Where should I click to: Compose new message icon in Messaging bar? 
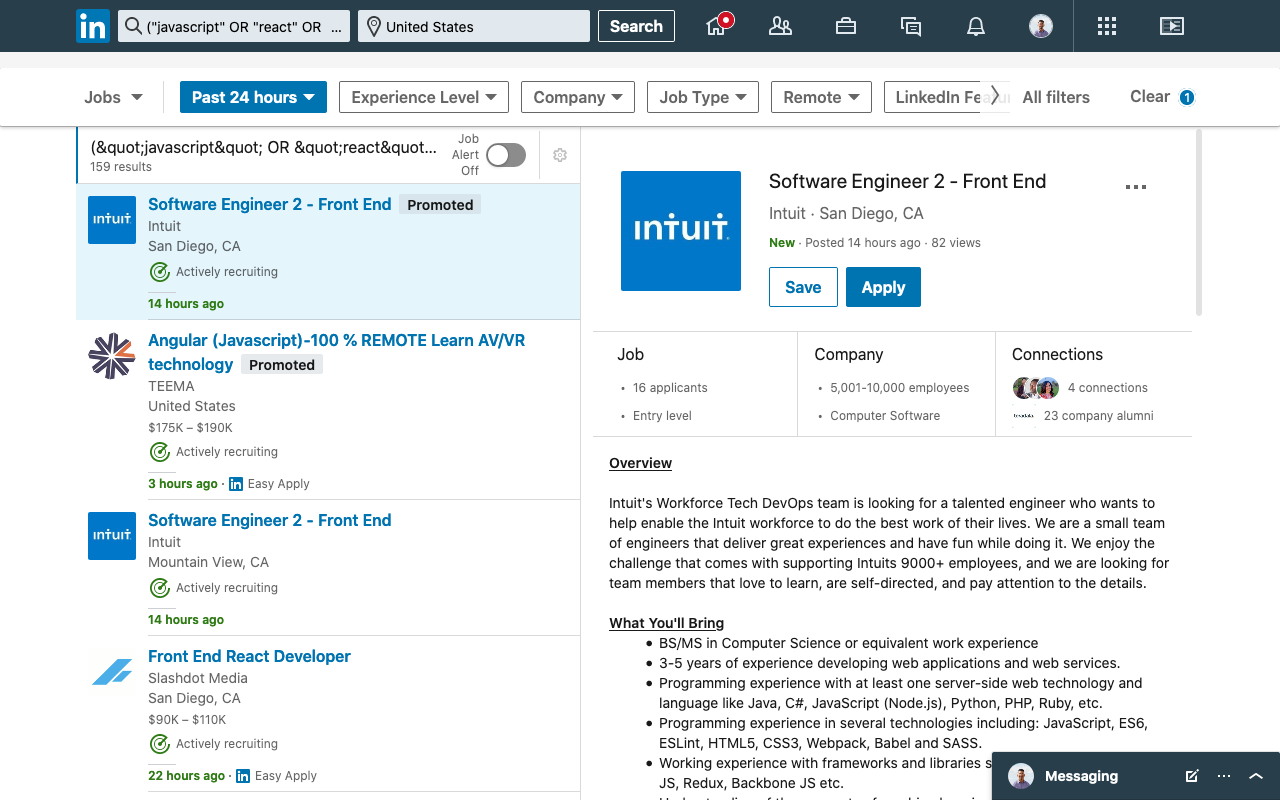click(x=1191, y=776)
